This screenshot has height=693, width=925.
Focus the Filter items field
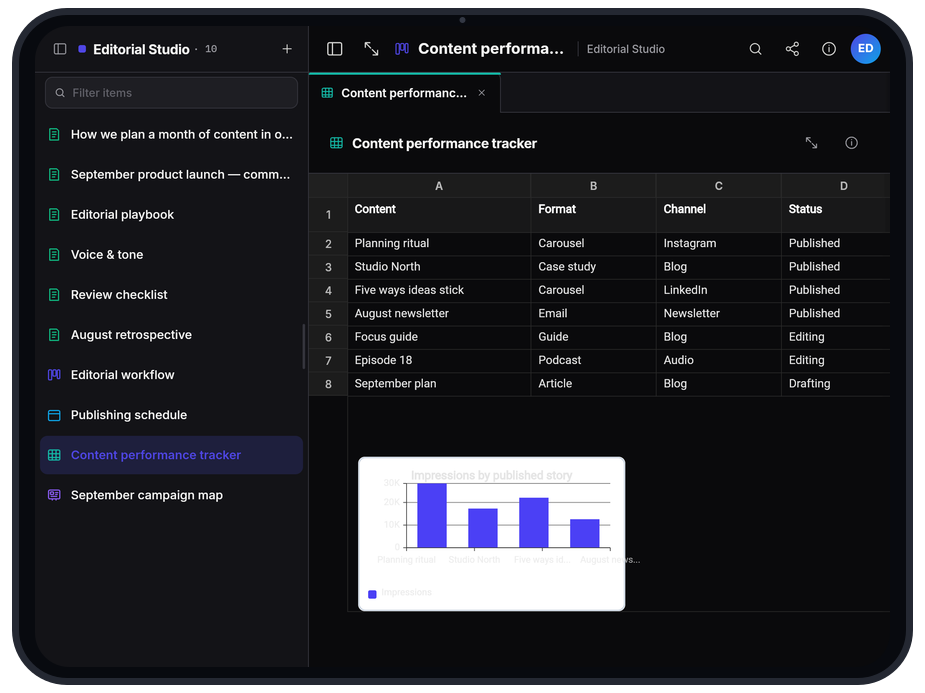click(x=171, y=93)
